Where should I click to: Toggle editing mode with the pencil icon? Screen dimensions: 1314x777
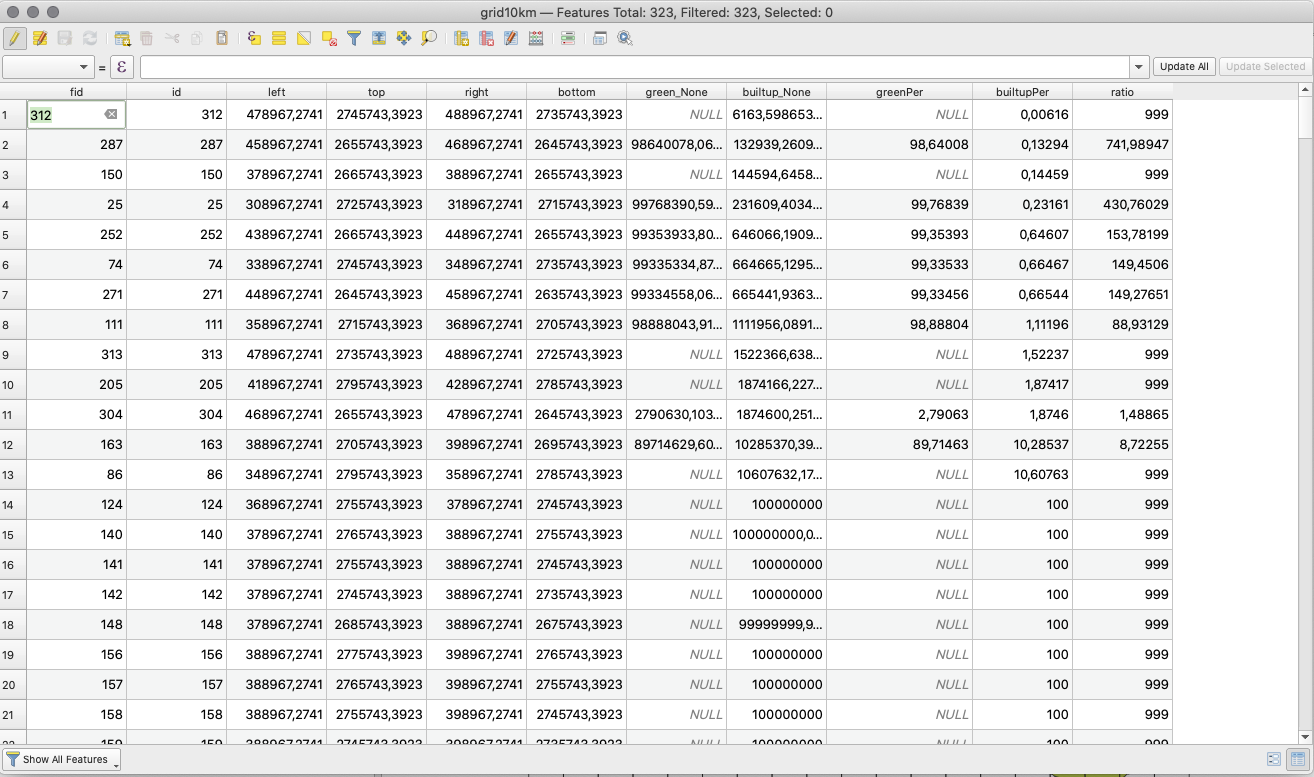[x=14, y=38]
